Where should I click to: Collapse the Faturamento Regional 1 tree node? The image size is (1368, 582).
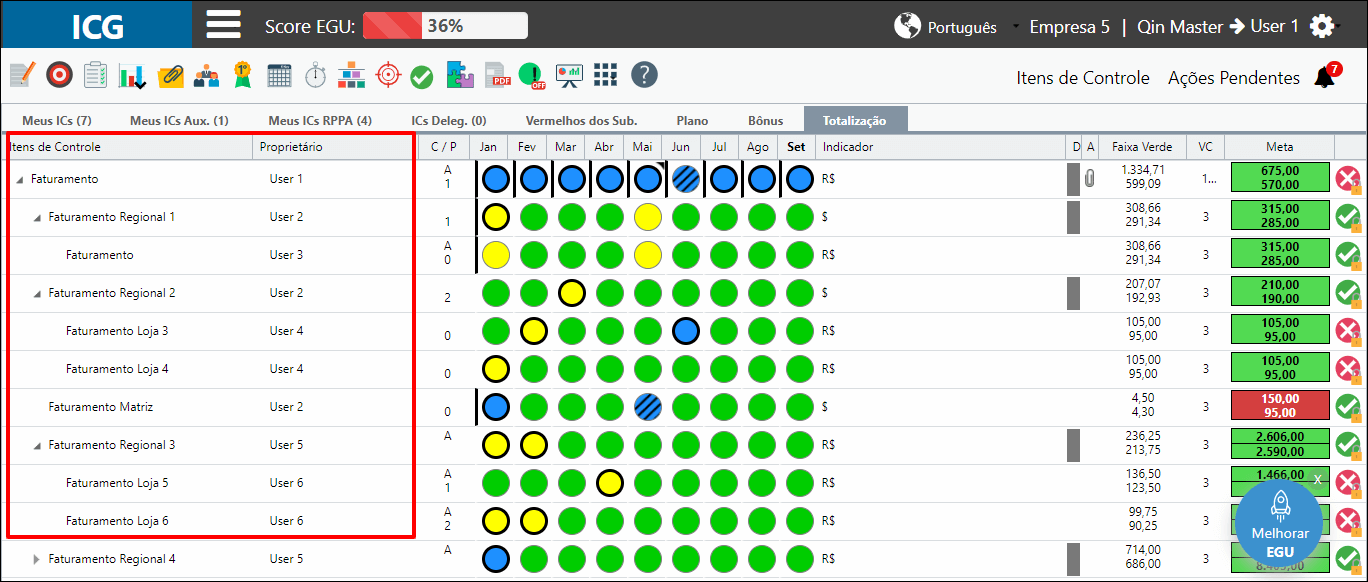click(38, 217)
